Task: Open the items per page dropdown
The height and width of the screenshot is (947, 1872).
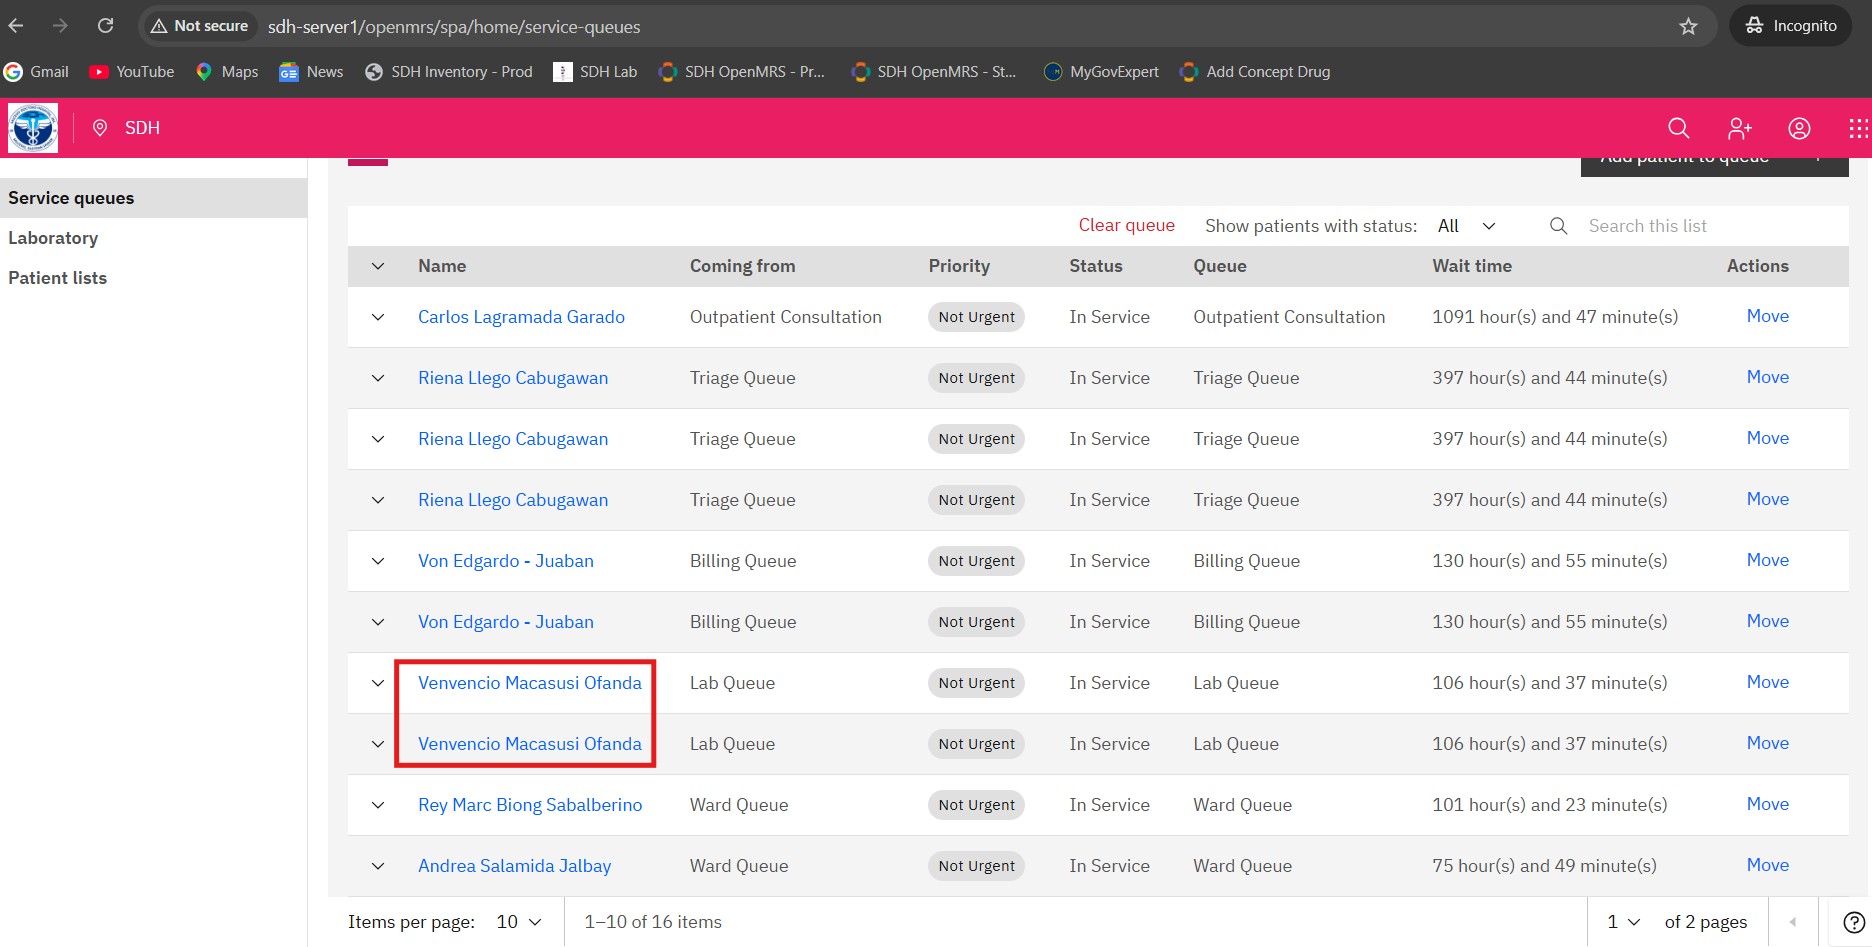Action: coord(519,922)
